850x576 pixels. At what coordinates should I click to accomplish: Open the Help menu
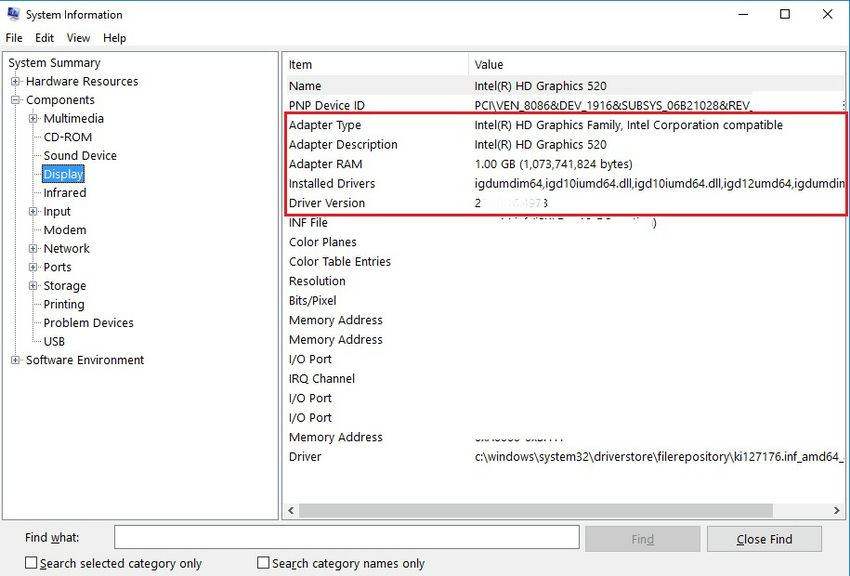pos(114,37)
